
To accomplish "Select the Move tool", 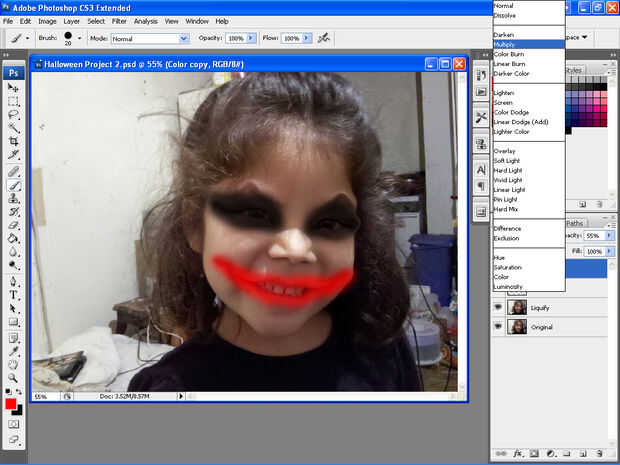I will (x=13, y=88).
